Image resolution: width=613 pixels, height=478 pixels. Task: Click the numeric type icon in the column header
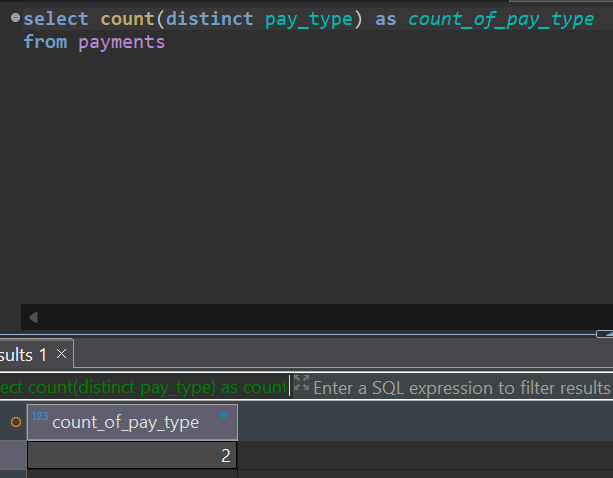click(x=40, y=416)
